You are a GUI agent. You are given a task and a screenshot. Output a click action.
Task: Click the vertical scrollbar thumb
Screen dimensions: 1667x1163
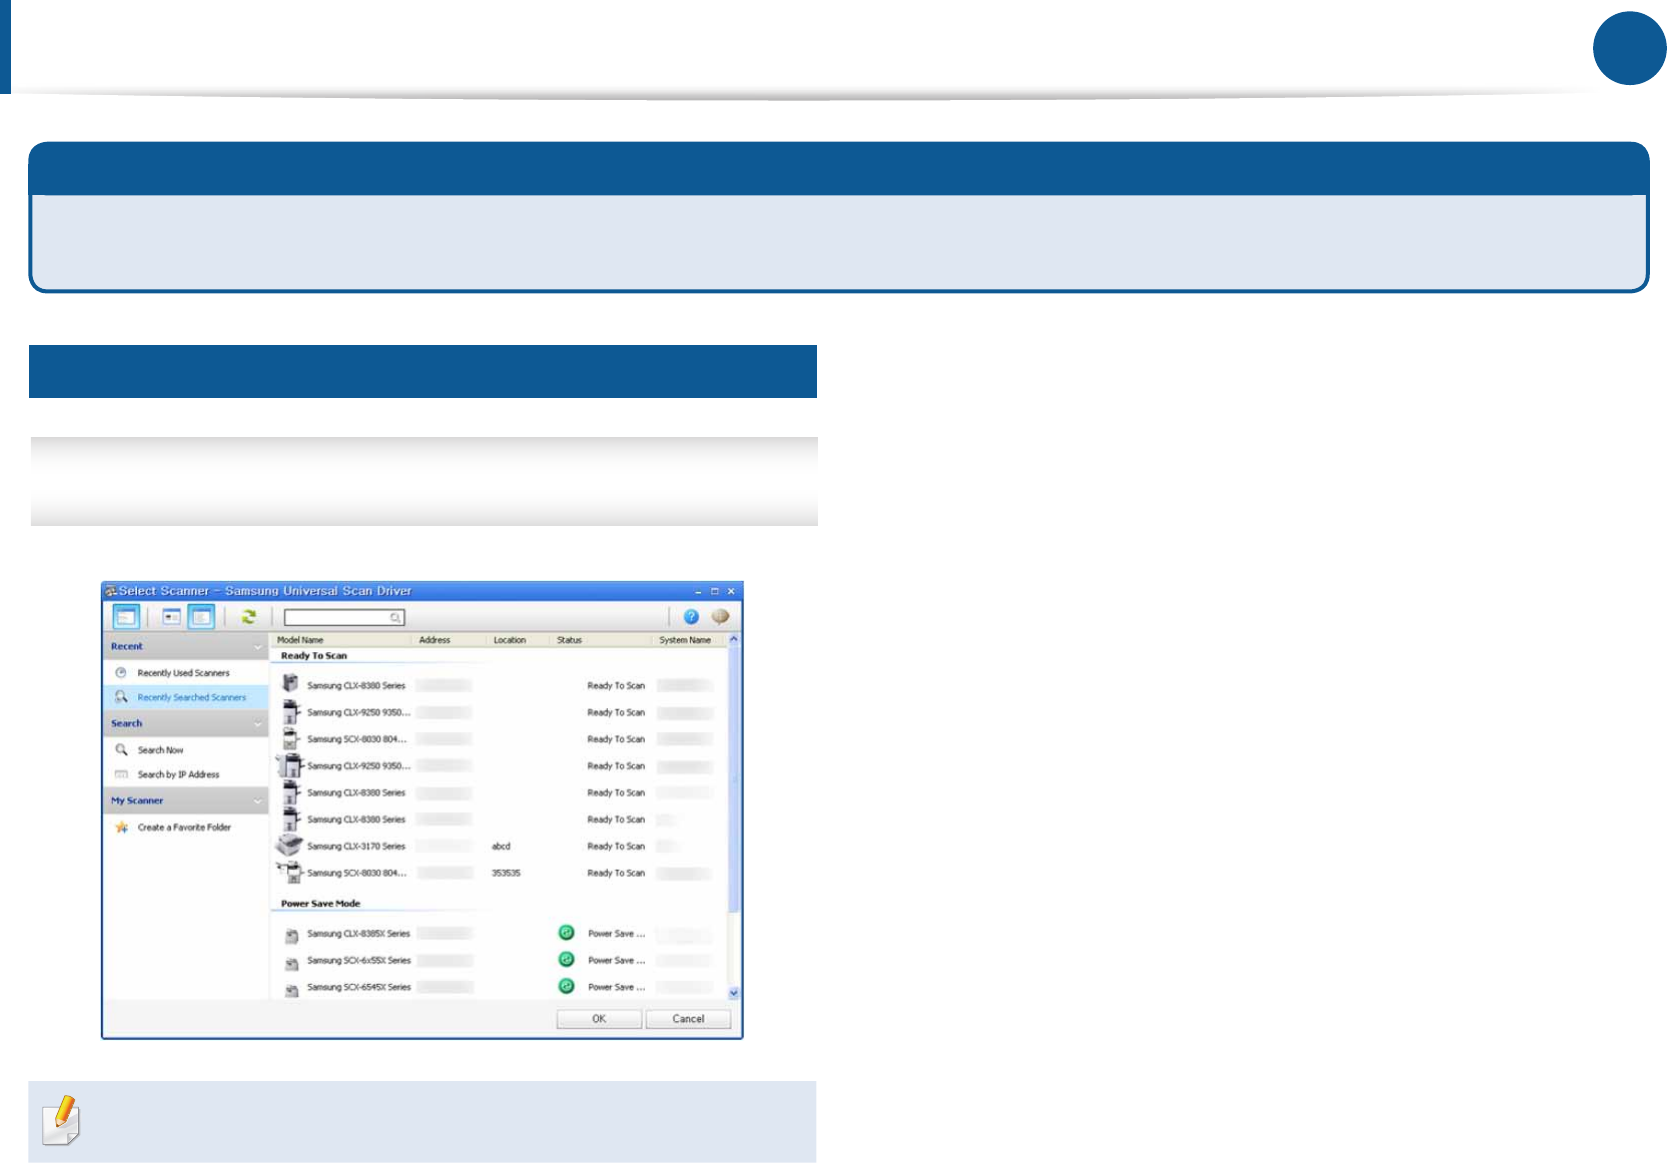click(733, 780)
